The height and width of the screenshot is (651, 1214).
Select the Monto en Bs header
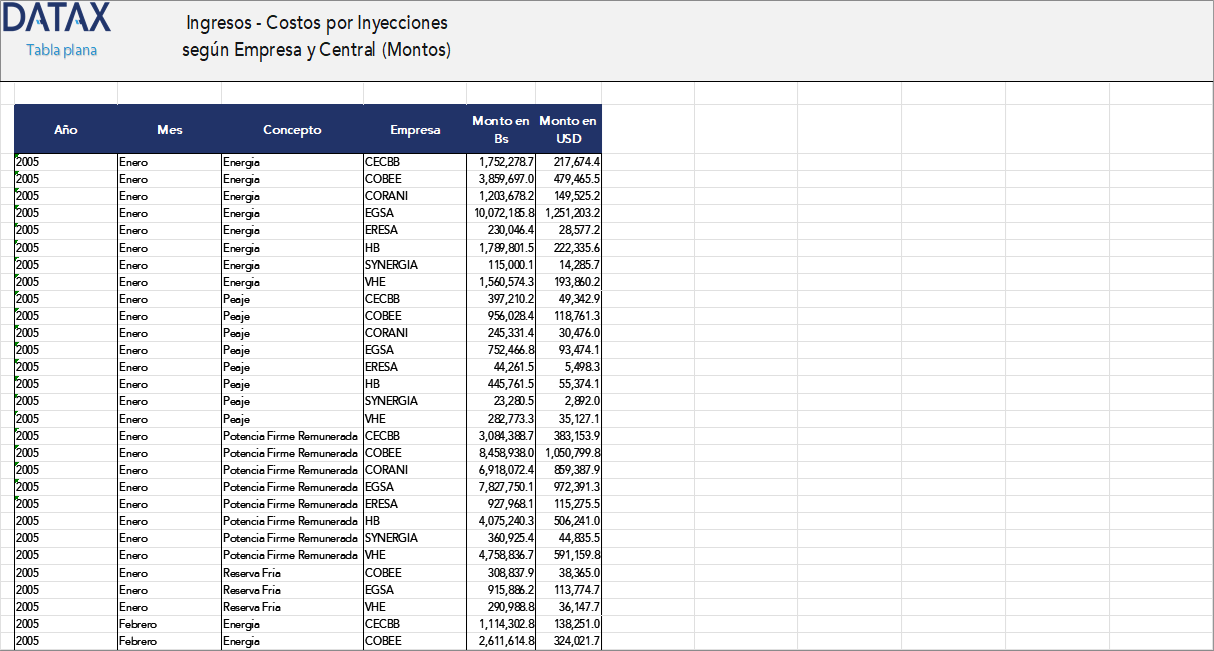pos(501,129)
